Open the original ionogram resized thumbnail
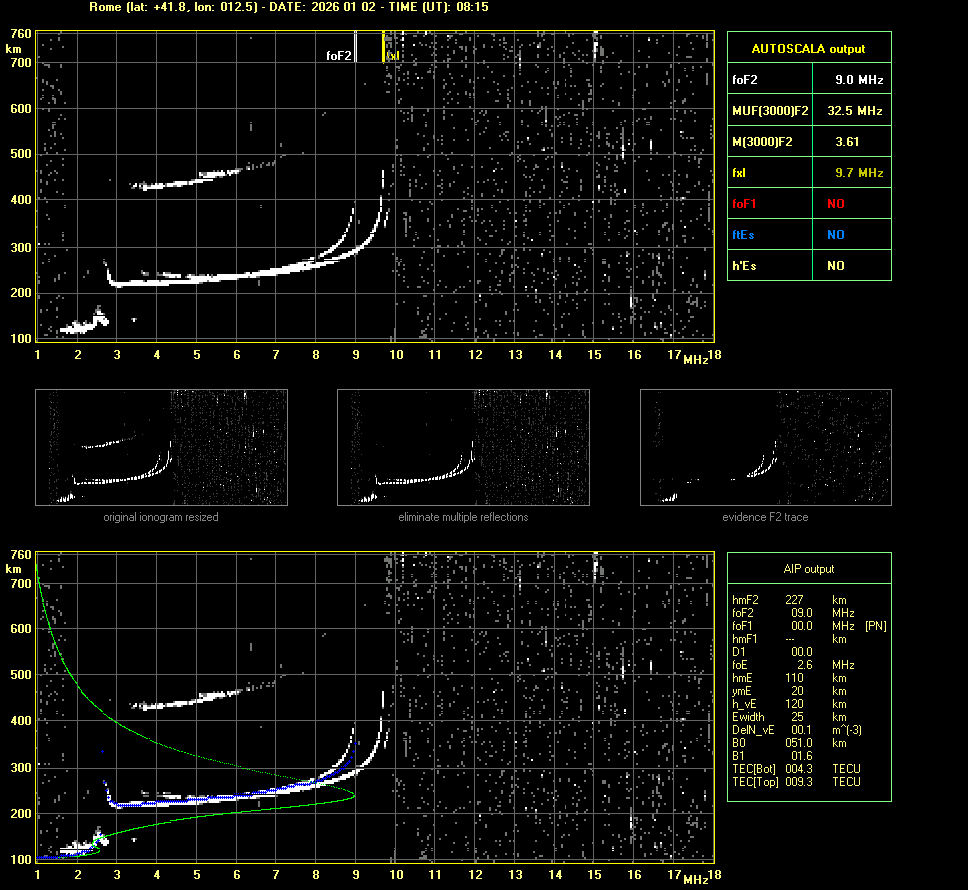This screenshot has height=890, width=968. pos(161,447)
